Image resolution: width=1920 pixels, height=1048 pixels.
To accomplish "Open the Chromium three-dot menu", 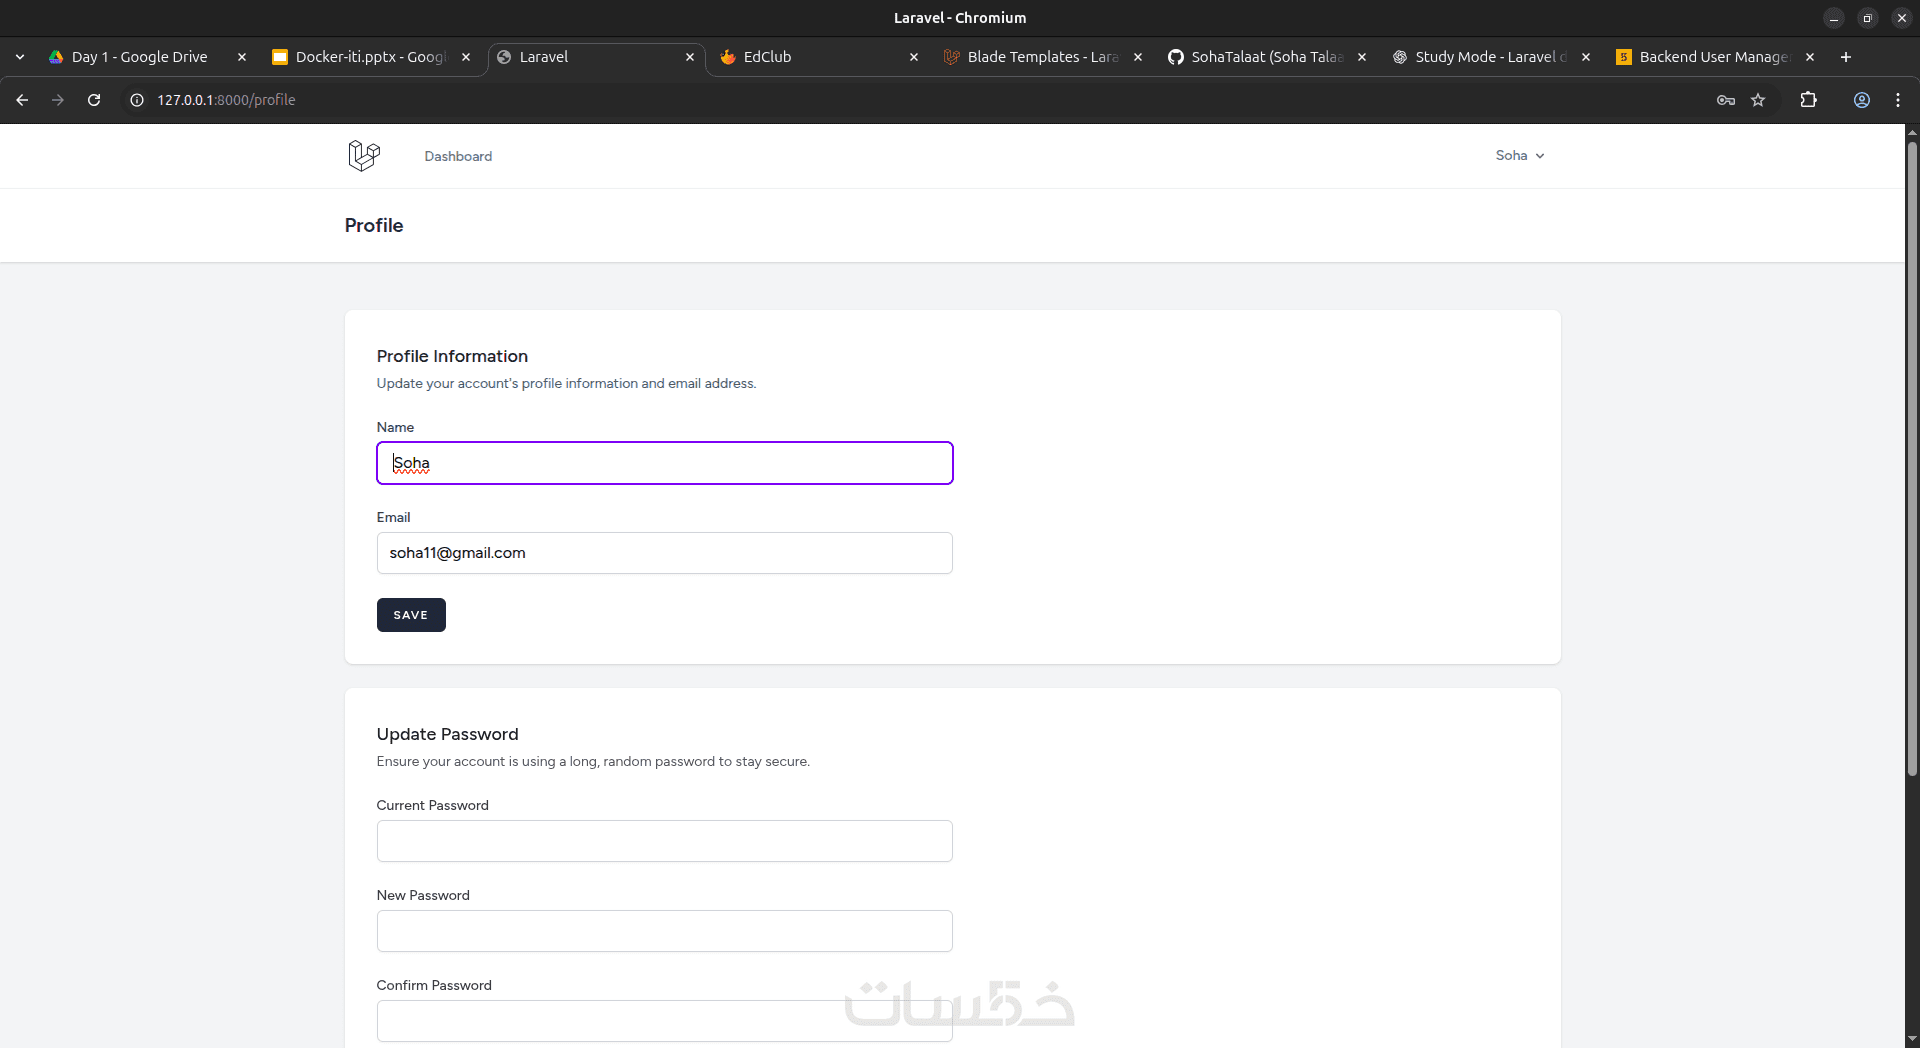I will 1898,100.
